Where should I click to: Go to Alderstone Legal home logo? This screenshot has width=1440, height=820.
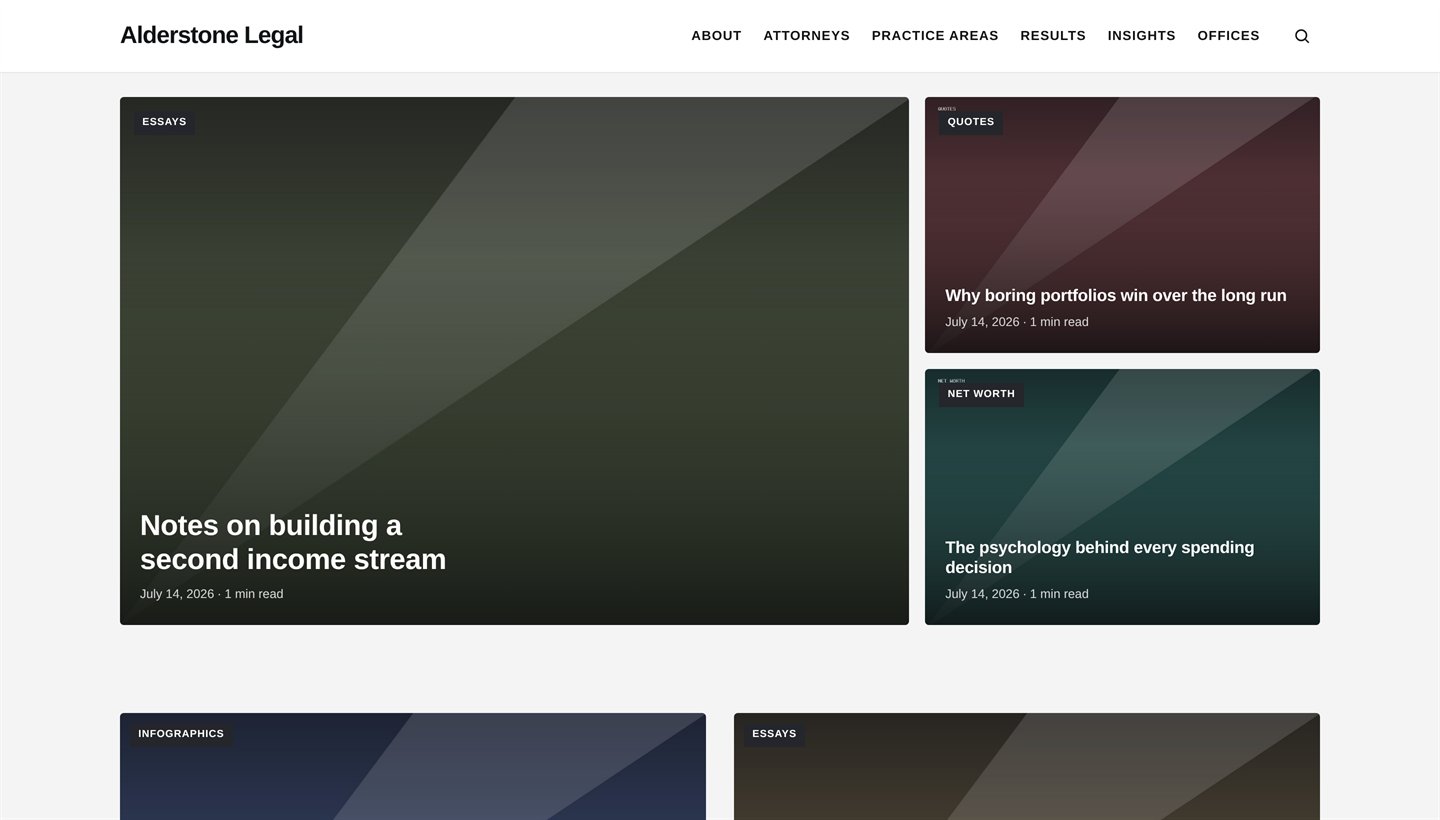click(x=211, y=35)
